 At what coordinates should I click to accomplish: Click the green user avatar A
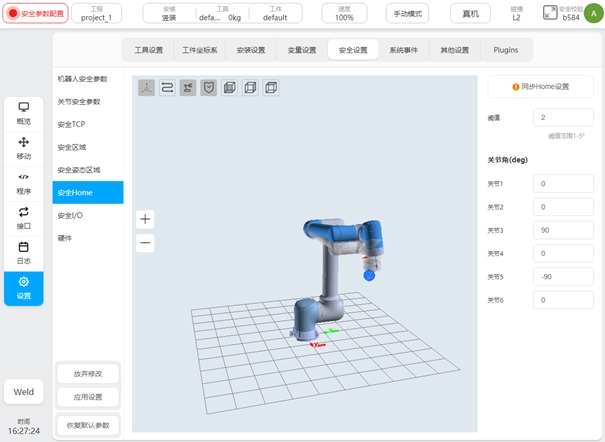tap(593, 13)
